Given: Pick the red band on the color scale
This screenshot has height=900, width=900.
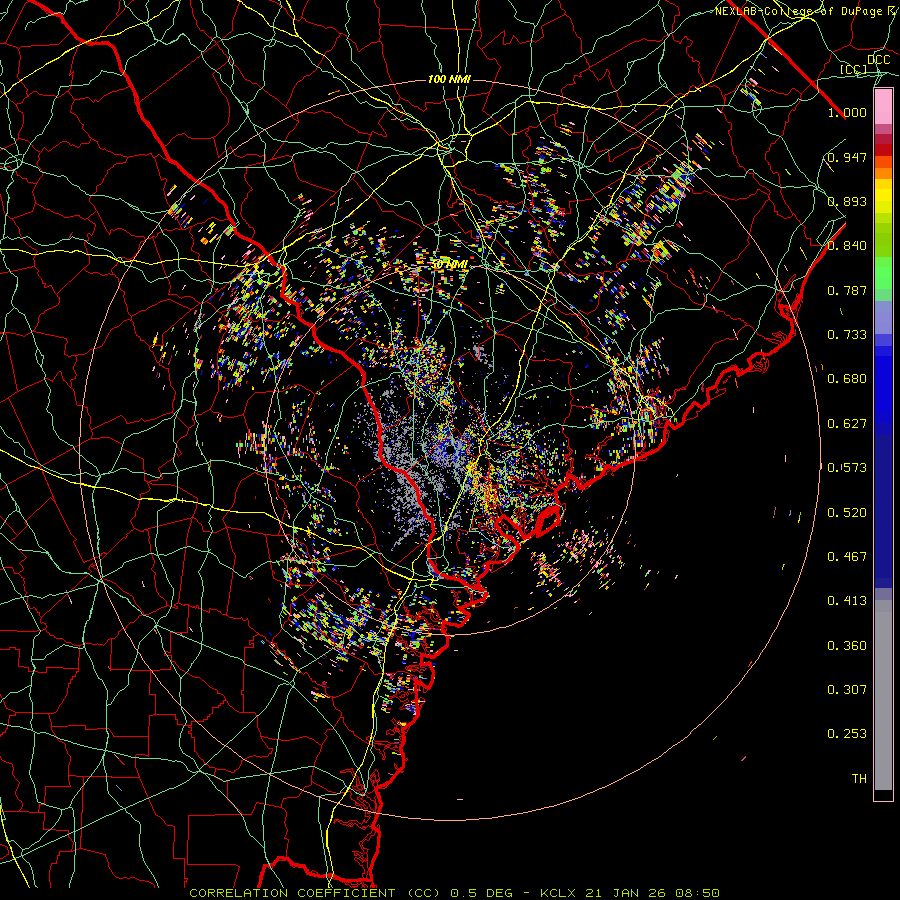Looking at the screenshot, I should (883, 149).
